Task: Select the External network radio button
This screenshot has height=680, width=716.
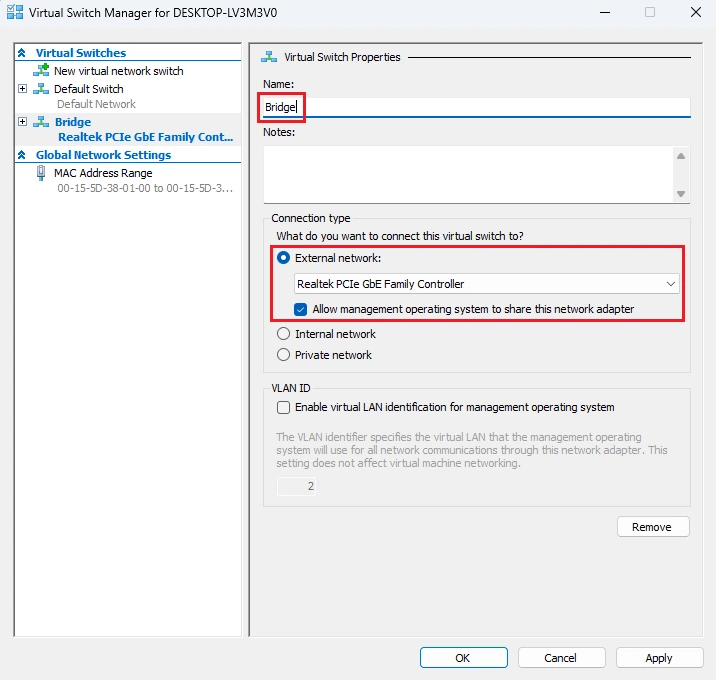Action: tap(284, 258)
